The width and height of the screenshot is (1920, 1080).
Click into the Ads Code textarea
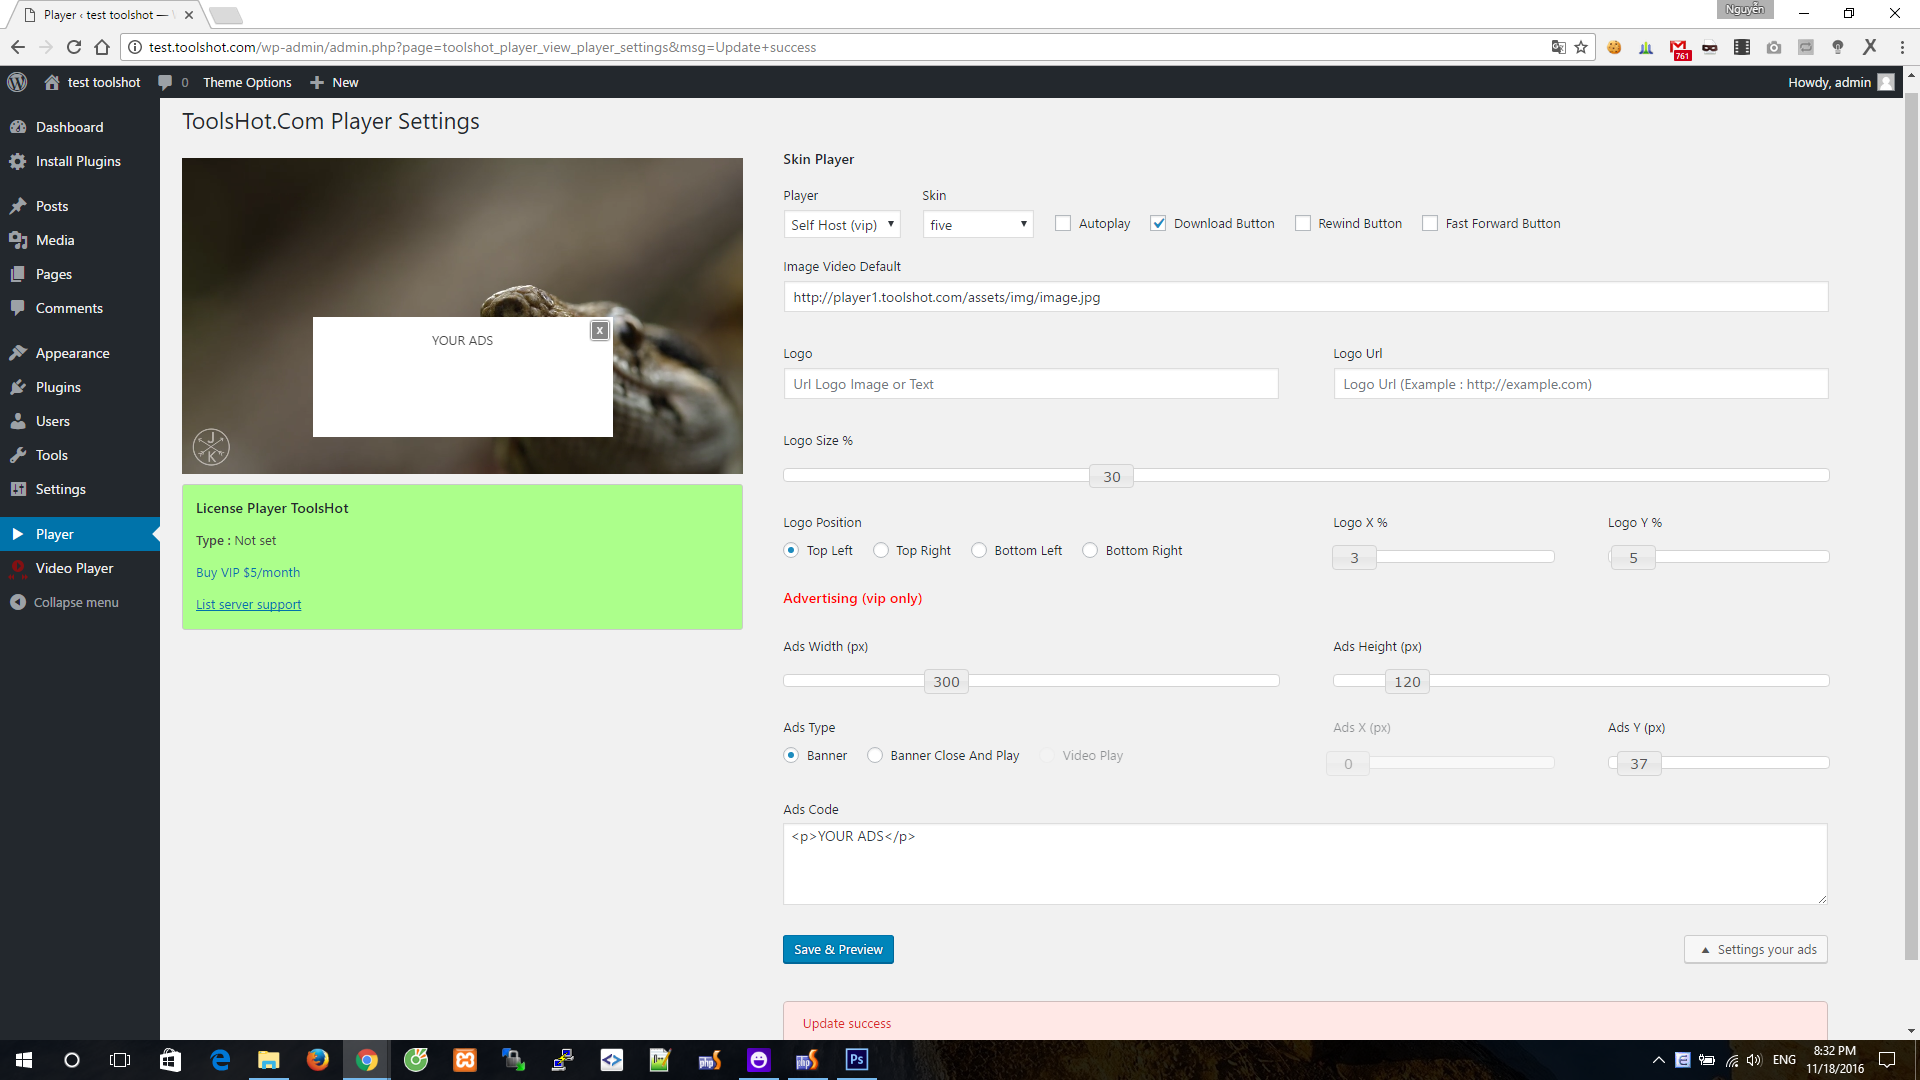(x=1305, y=865)
